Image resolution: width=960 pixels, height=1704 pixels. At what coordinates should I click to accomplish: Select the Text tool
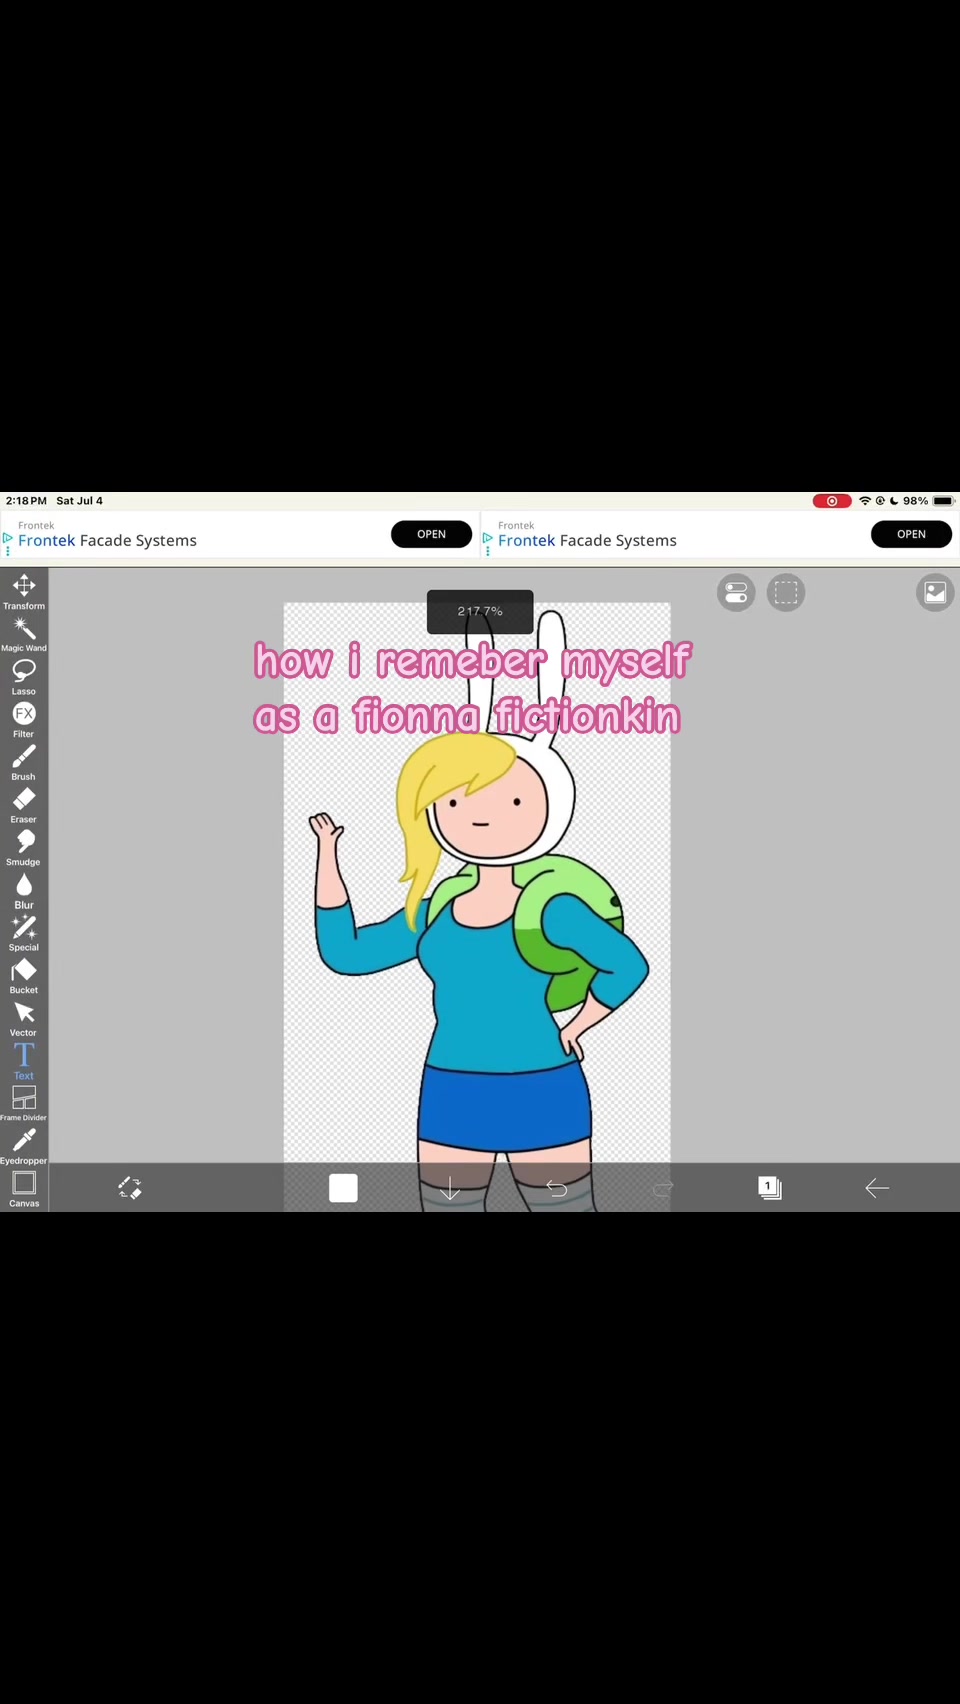click(24, 1061)
